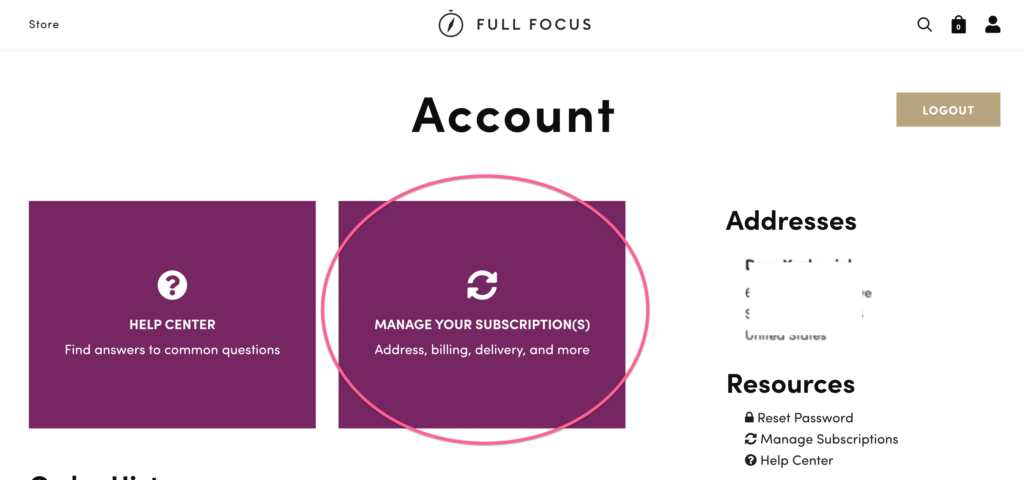Click the subscription refresh arrows icon
This screenshot has width=1024, height=480.
click(x=482, y=285)
